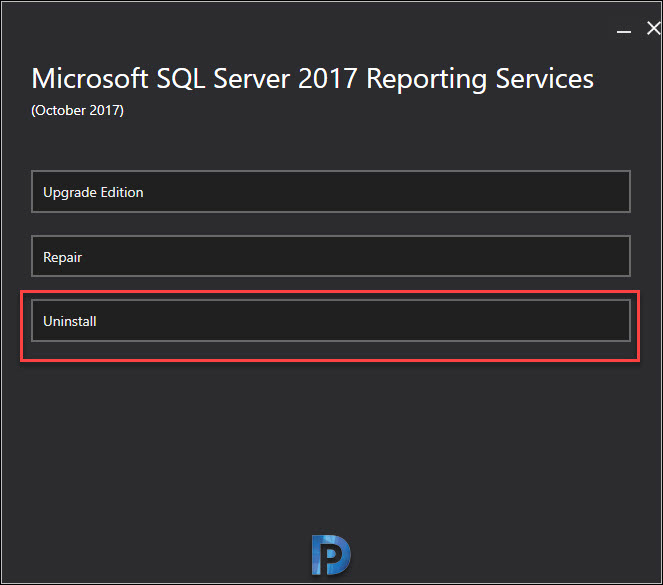Viewport: 663px width, 585px height.
Task: Click the 'Reporting Services' words in heading
Action: (x=480, y=79)
